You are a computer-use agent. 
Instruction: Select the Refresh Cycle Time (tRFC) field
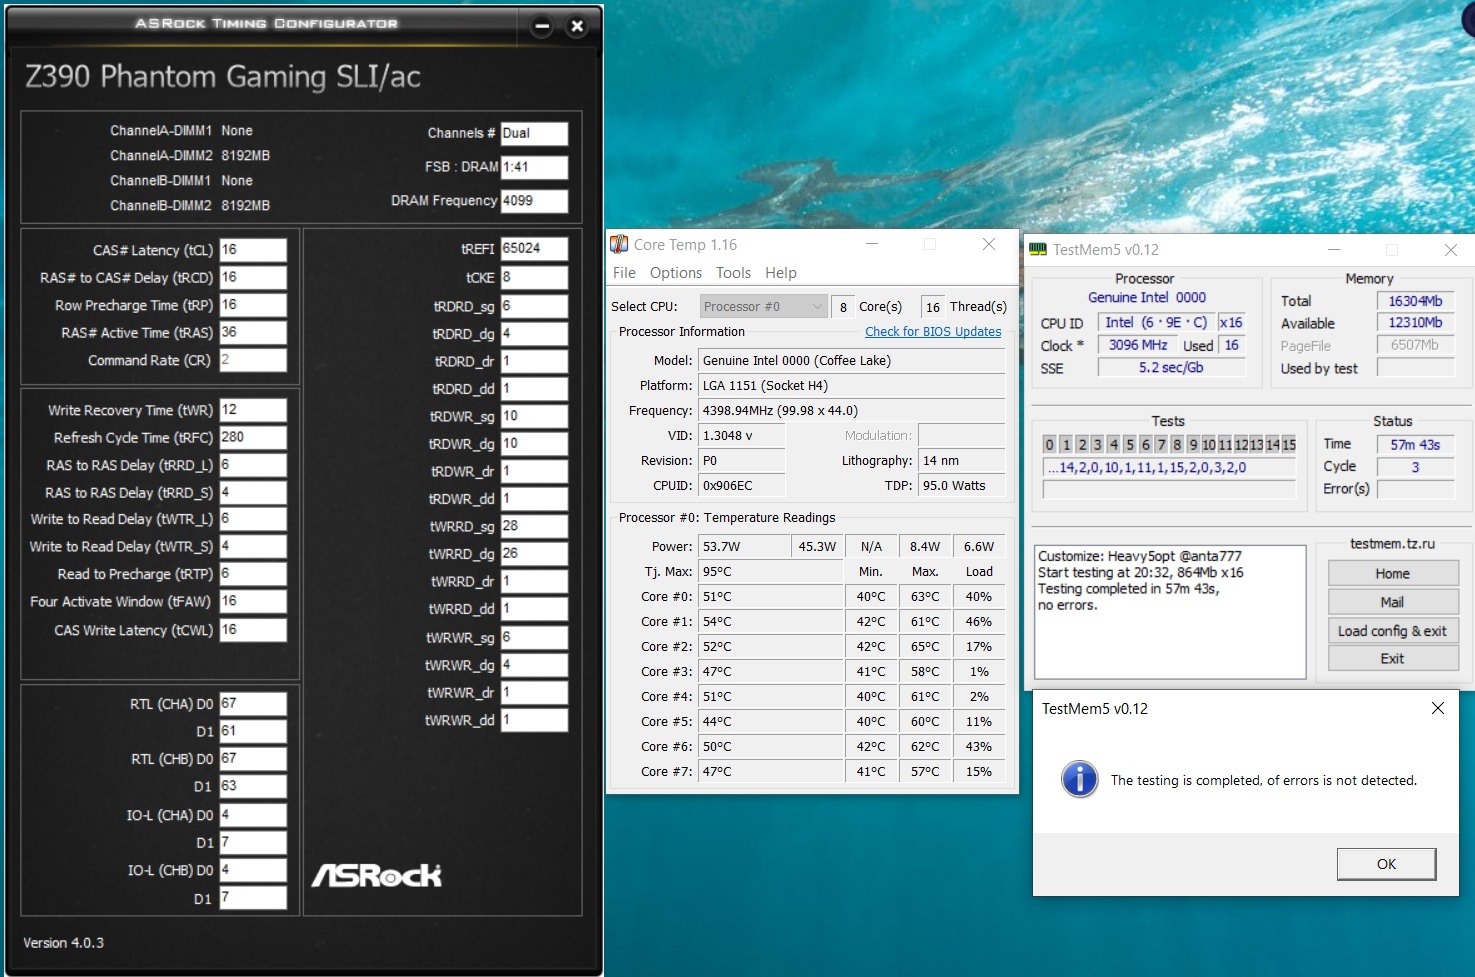pyautogui.click(x=253, y=437)
